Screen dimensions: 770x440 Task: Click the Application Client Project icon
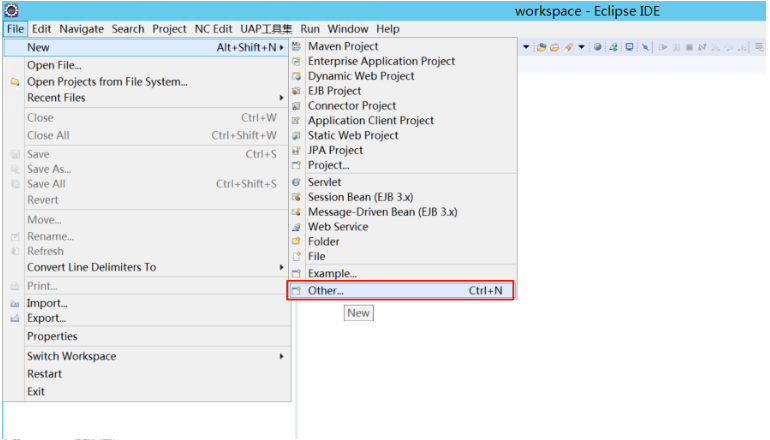coord(296,120)
